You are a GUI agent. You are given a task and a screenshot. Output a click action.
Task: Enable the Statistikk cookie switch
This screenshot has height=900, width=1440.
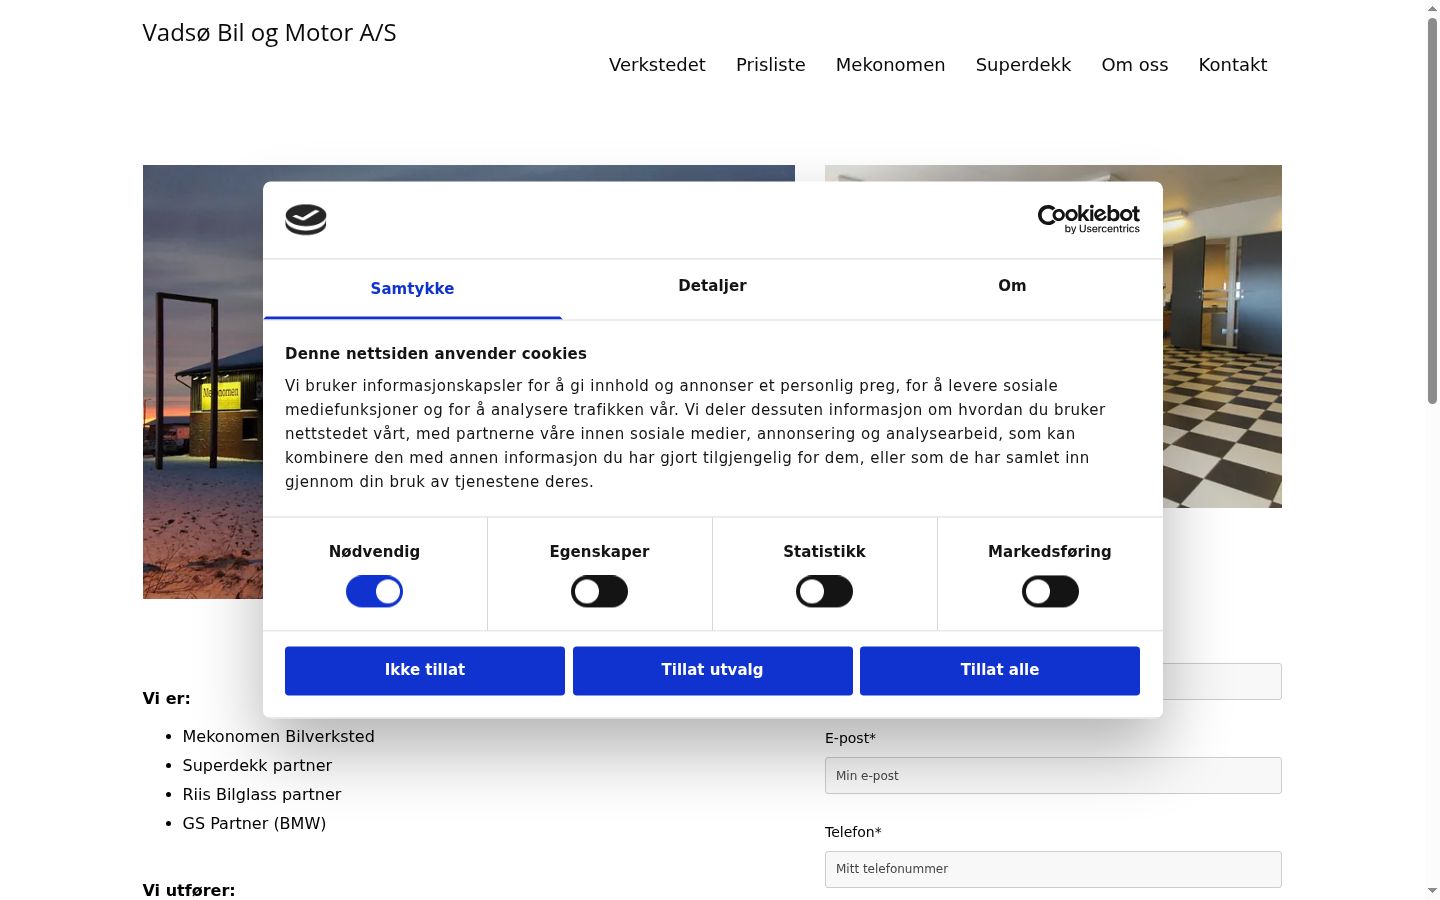[x=825, y=592]
